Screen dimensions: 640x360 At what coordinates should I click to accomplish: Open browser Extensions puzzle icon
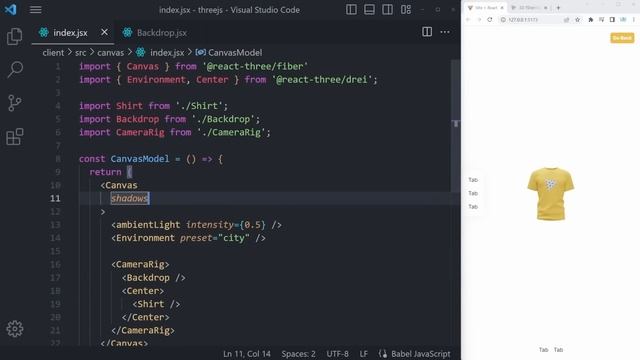[590, 20]
